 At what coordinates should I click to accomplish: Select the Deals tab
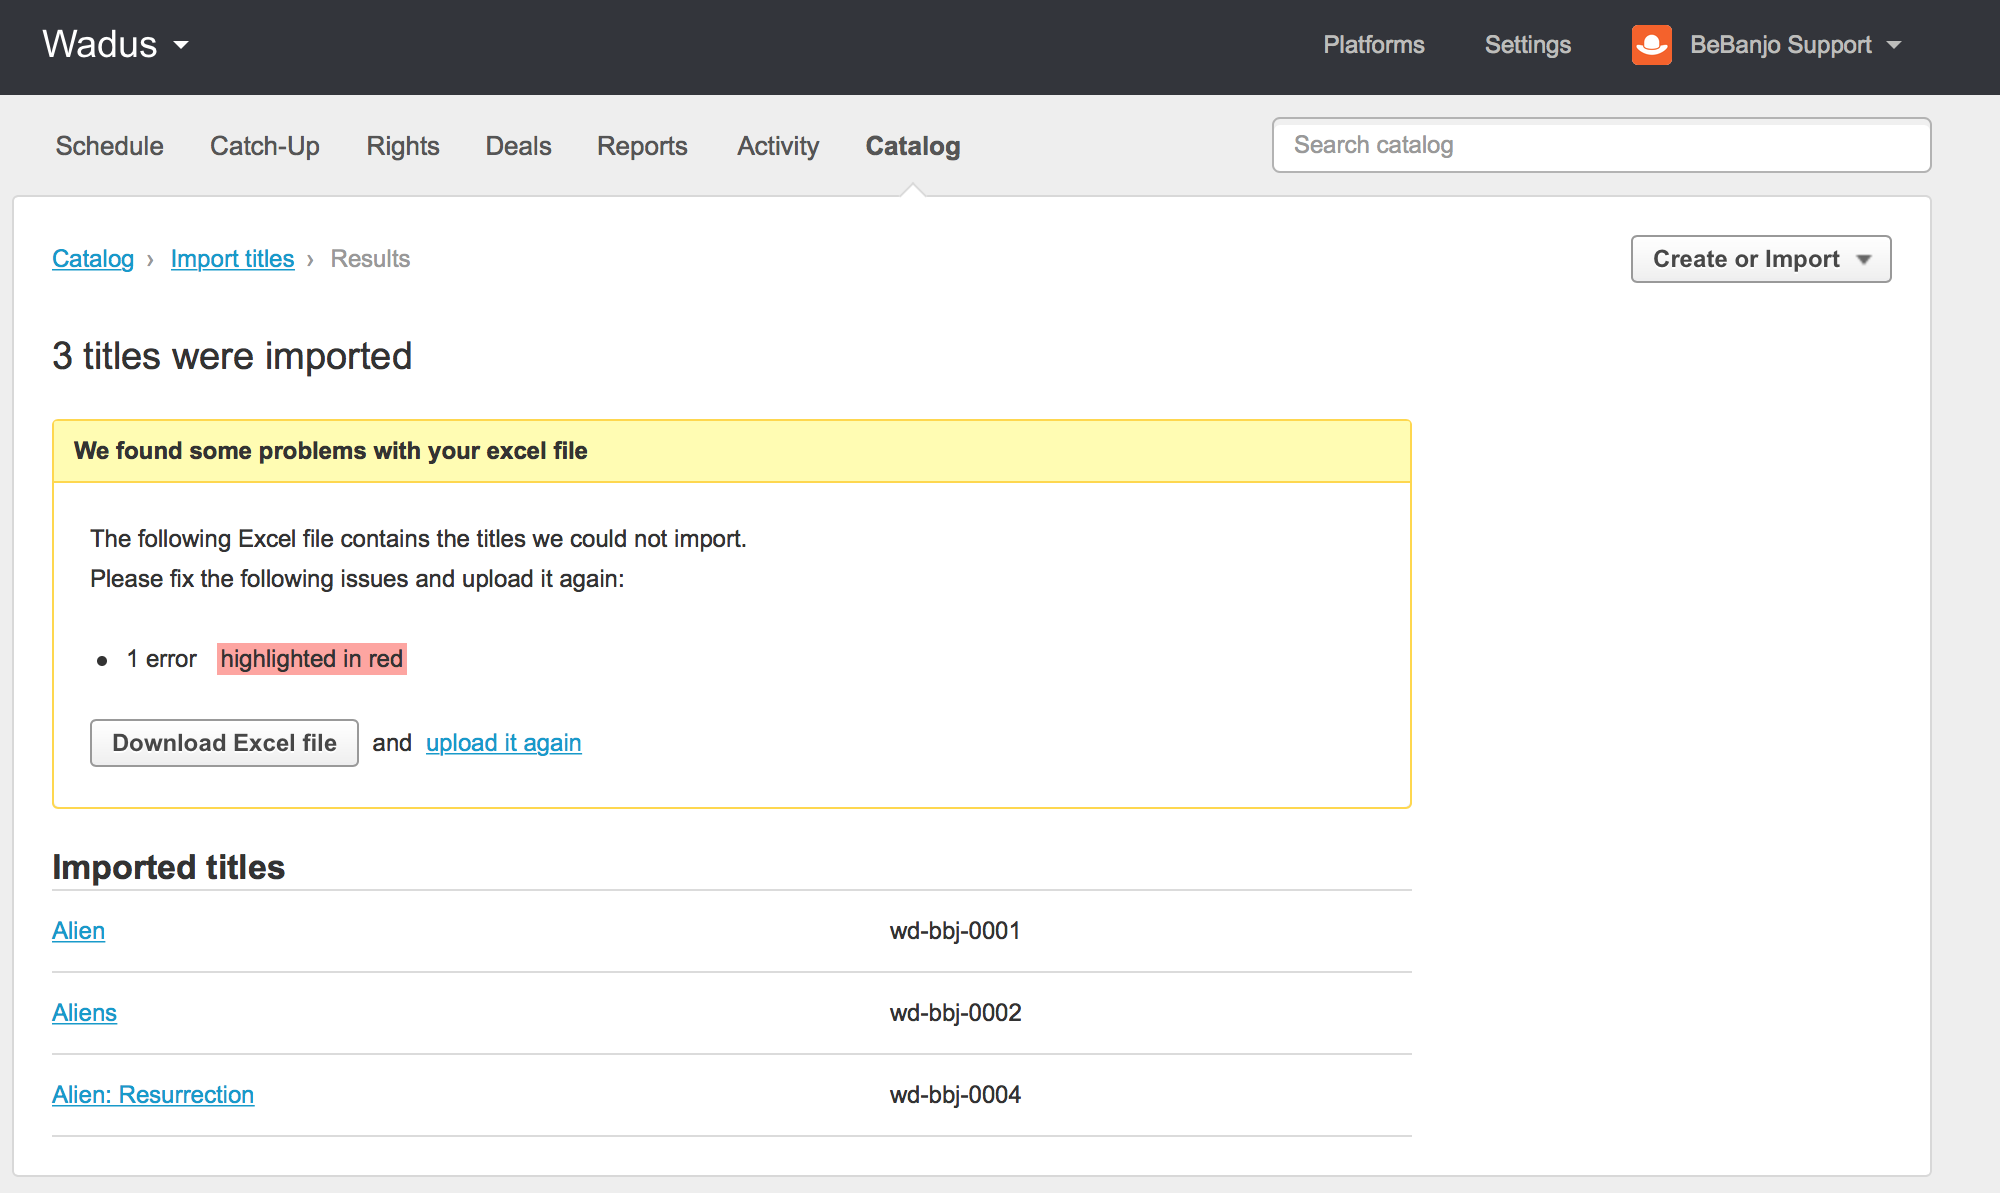518,146
